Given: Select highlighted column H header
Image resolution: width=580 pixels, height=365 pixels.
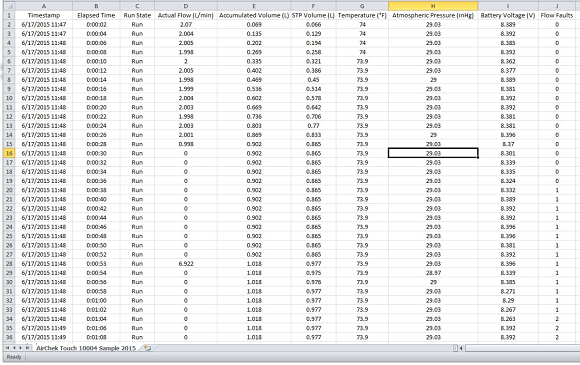Looking at the screenshot, I should point(433,6).
